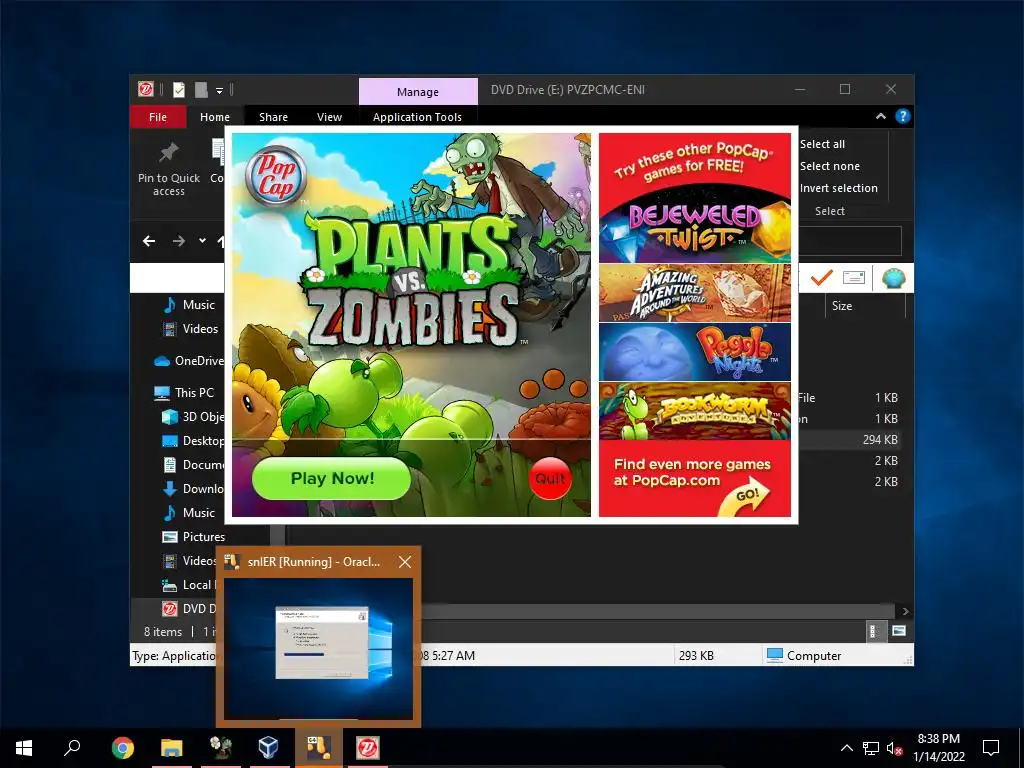
Task: Click the PopCap logo badge
Action: (x=276, y=176)
